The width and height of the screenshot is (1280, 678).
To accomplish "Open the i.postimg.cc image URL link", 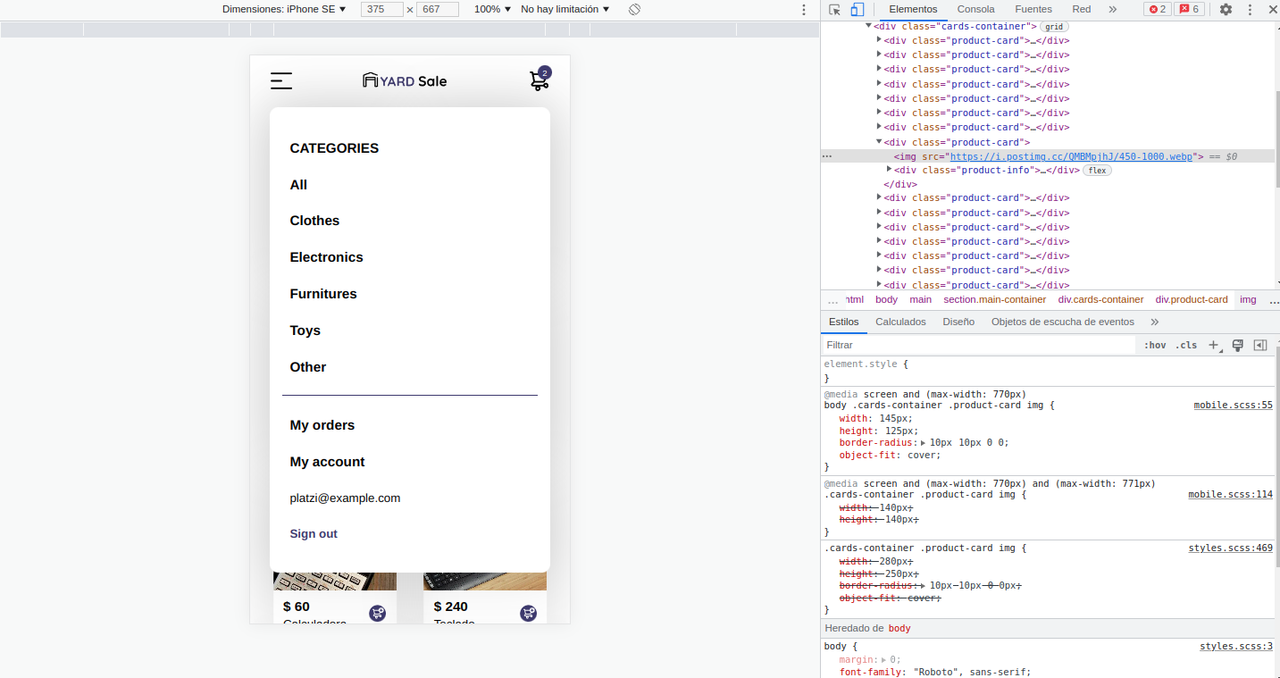I will click(1072, 157).
